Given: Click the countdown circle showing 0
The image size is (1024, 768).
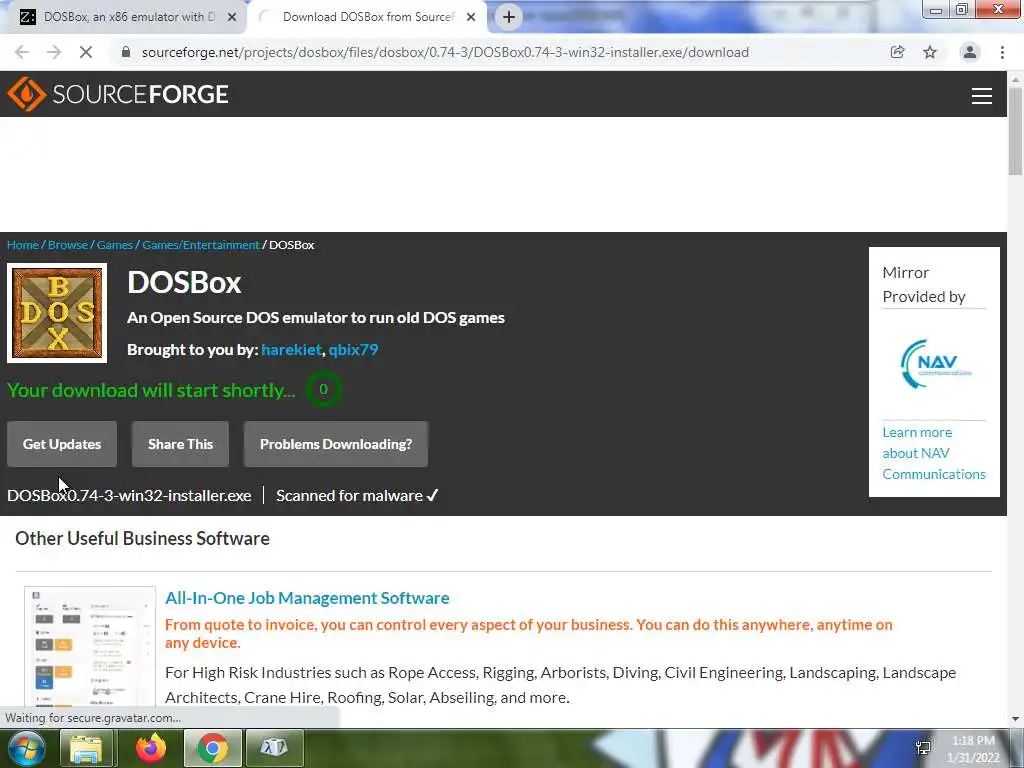Looking at the screenshot, I should point(323,389).
